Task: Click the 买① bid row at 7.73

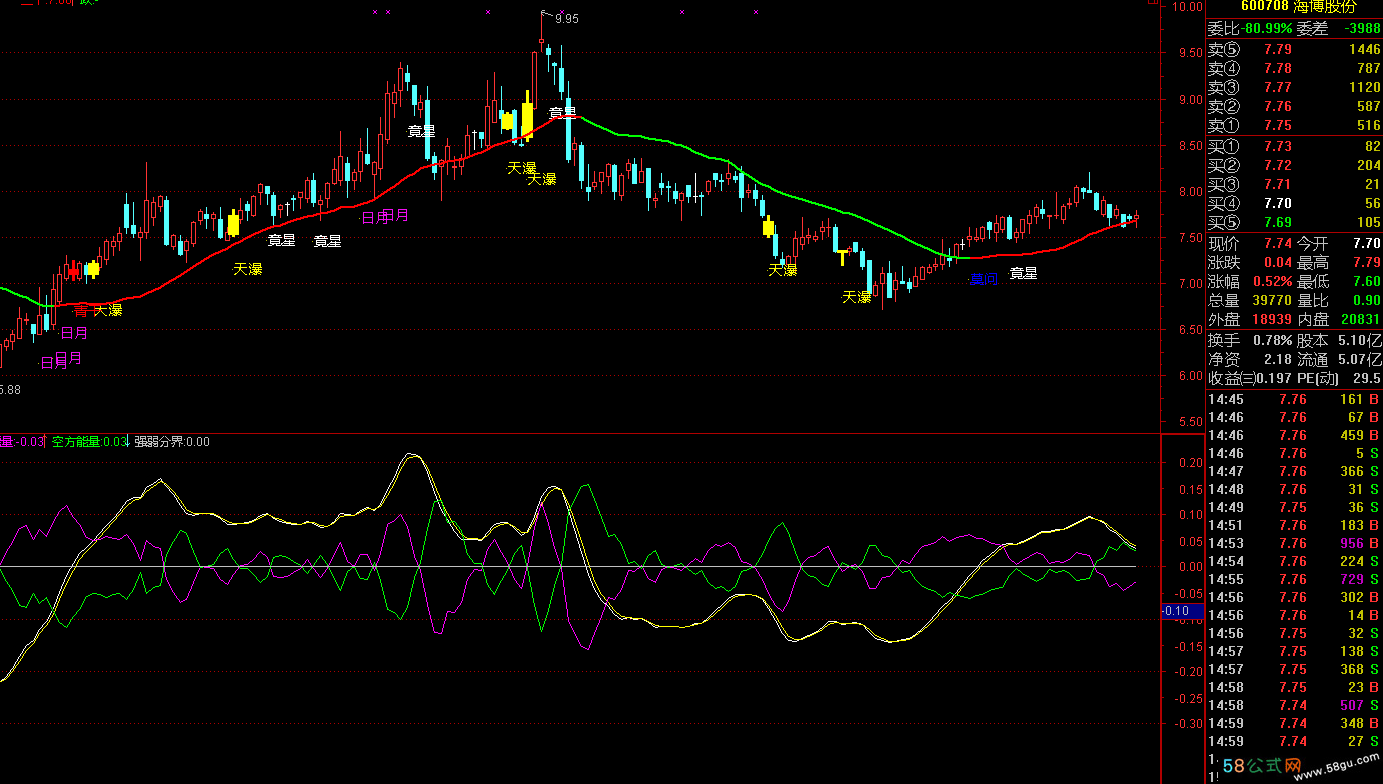Action: [1294, 146]
